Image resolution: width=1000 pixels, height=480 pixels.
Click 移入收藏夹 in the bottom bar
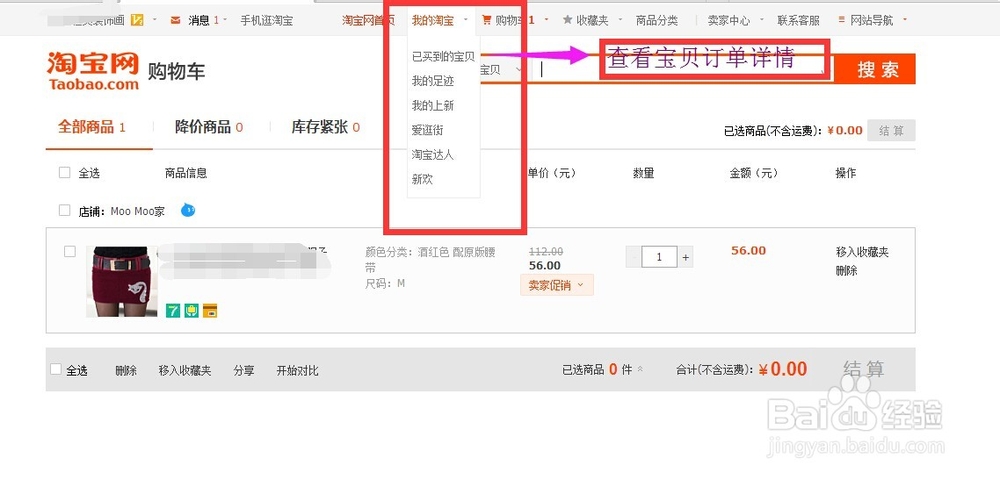pos(185,370)
